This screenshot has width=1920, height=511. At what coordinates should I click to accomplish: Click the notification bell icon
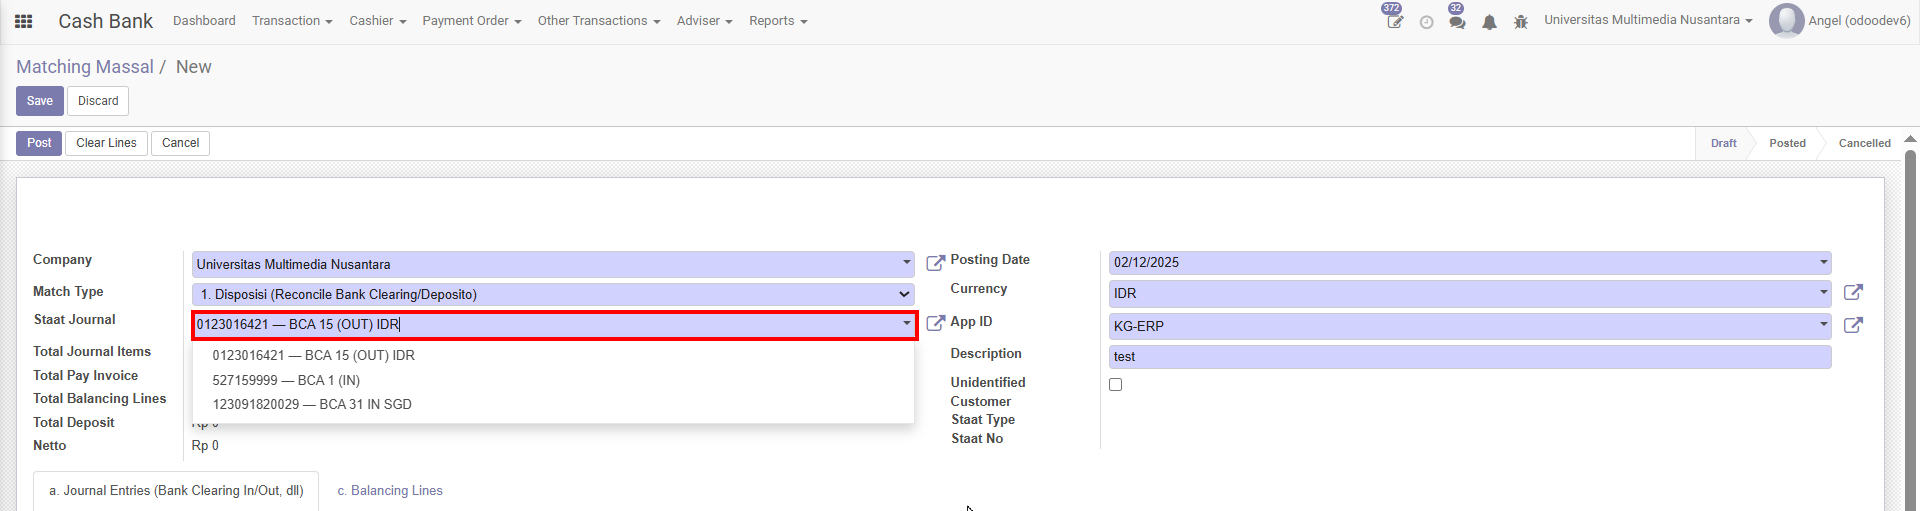(x=1489, y=22)
